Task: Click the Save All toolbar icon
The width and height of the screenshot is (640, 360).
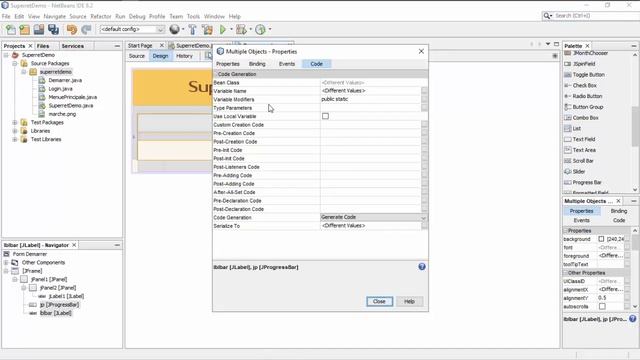Action: 53,29
